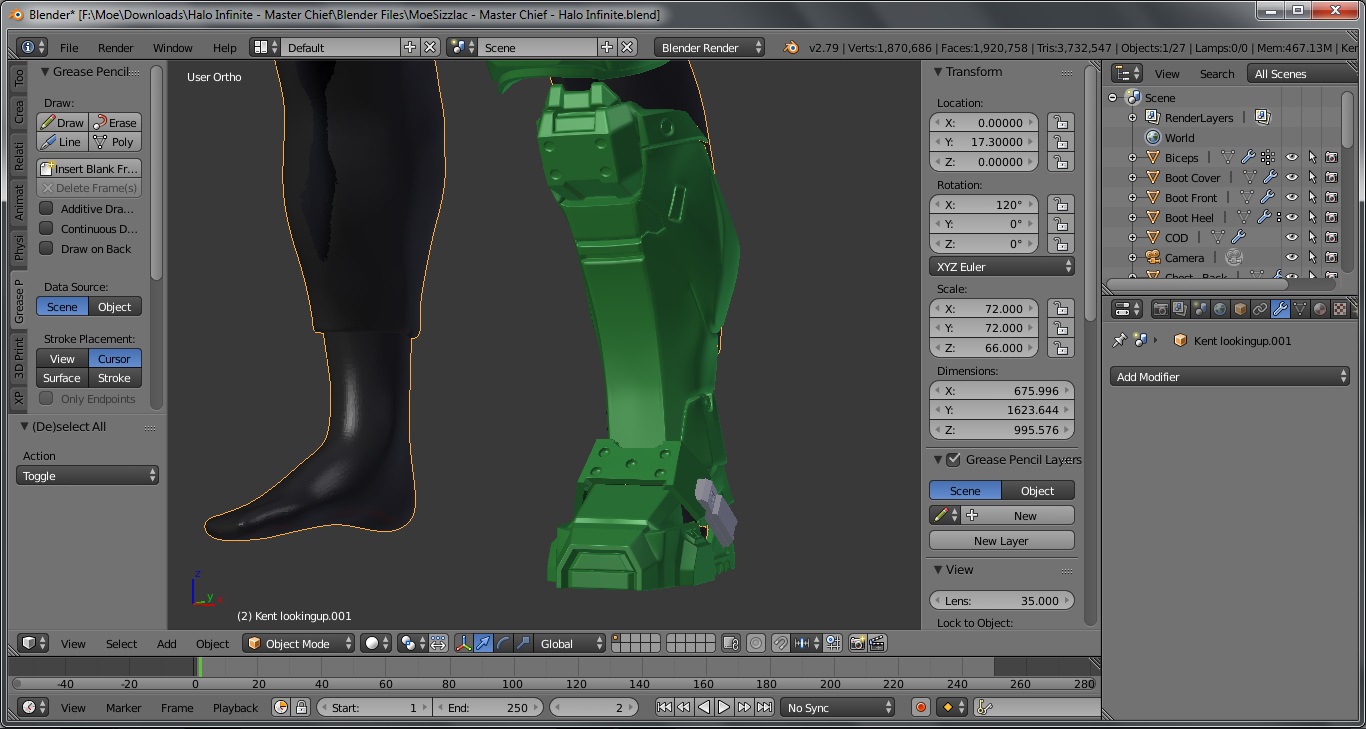Select the translate manipulator arrow icon
This screenshot has width=1366, height=729.
484,643
